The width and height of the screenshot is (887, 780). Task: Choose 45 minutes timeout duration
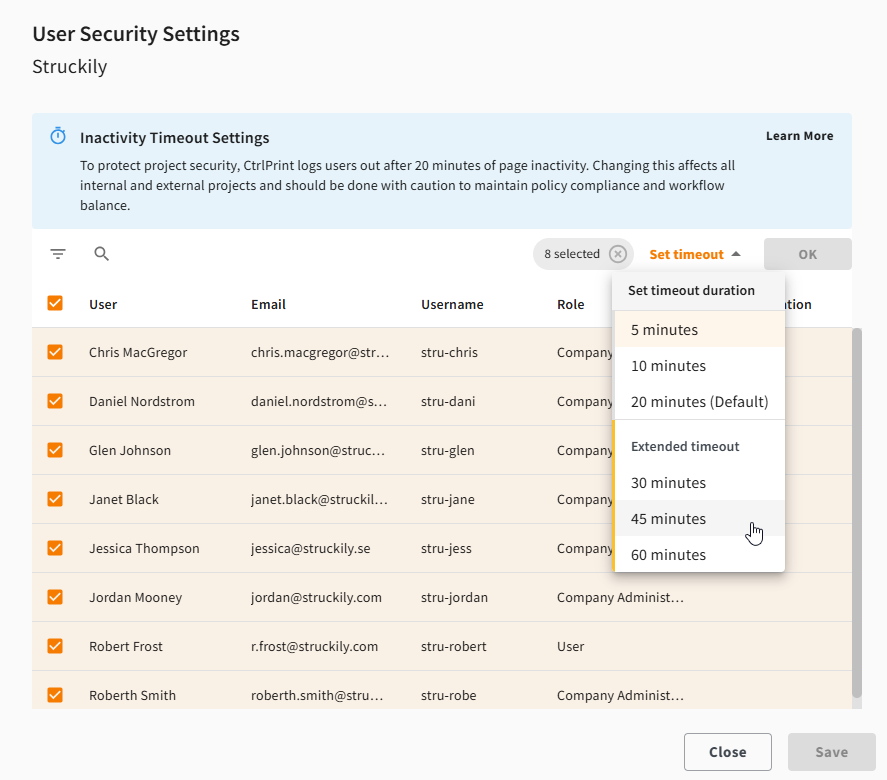coord(699,519)
